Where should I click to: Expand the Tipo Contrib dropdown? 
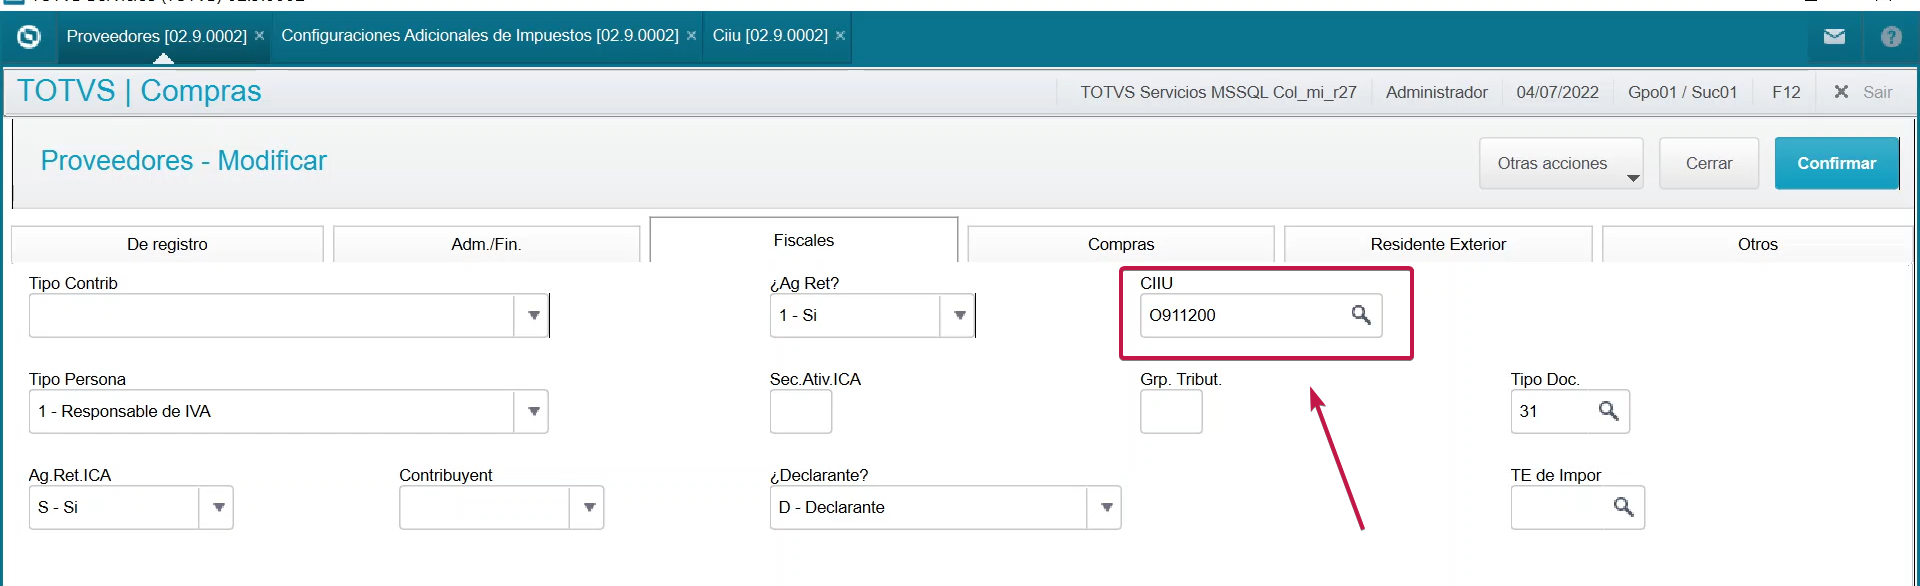(532, 315)
